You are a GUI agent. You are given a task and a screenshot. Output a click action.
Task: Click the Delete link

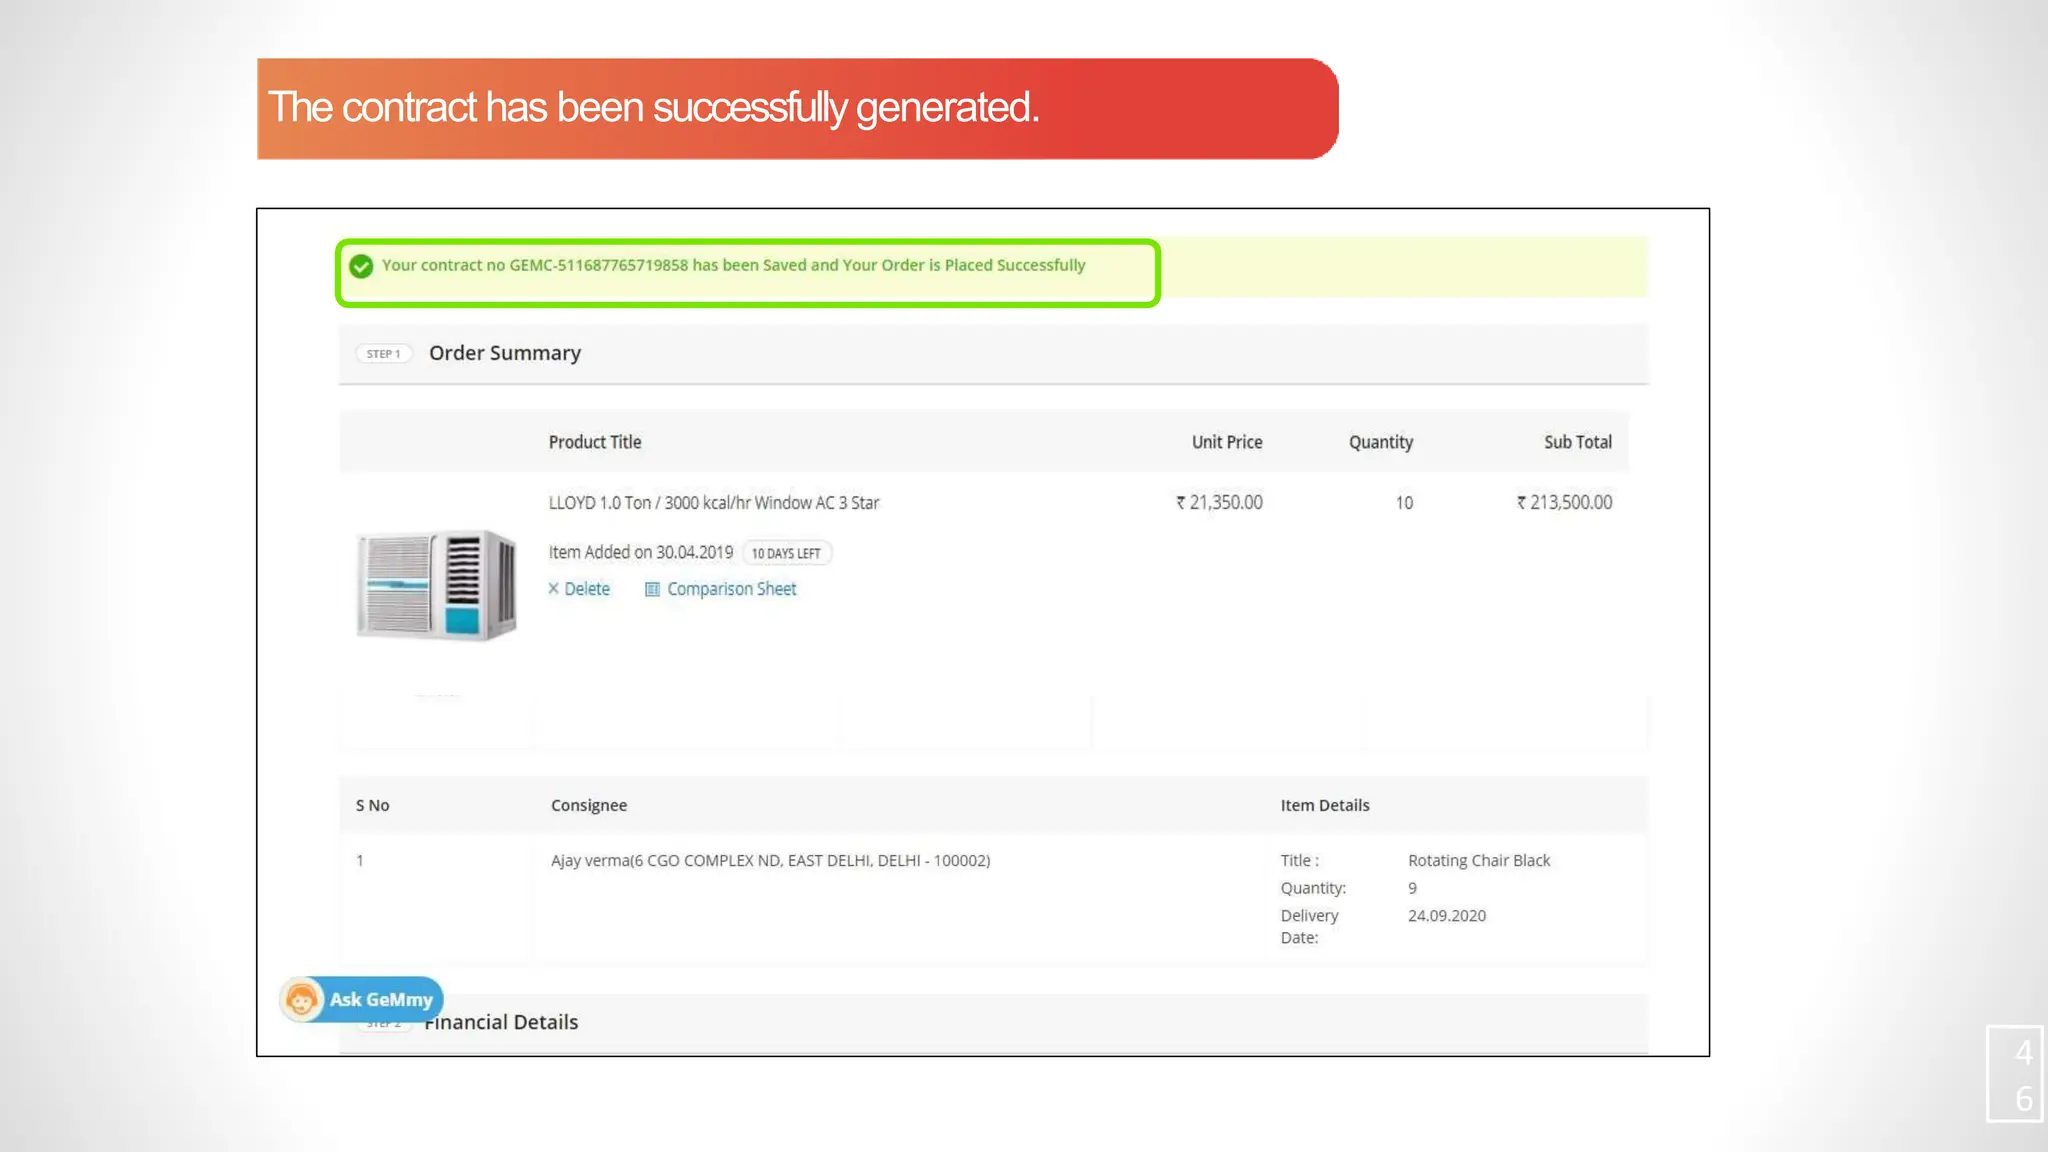(586, 589)
